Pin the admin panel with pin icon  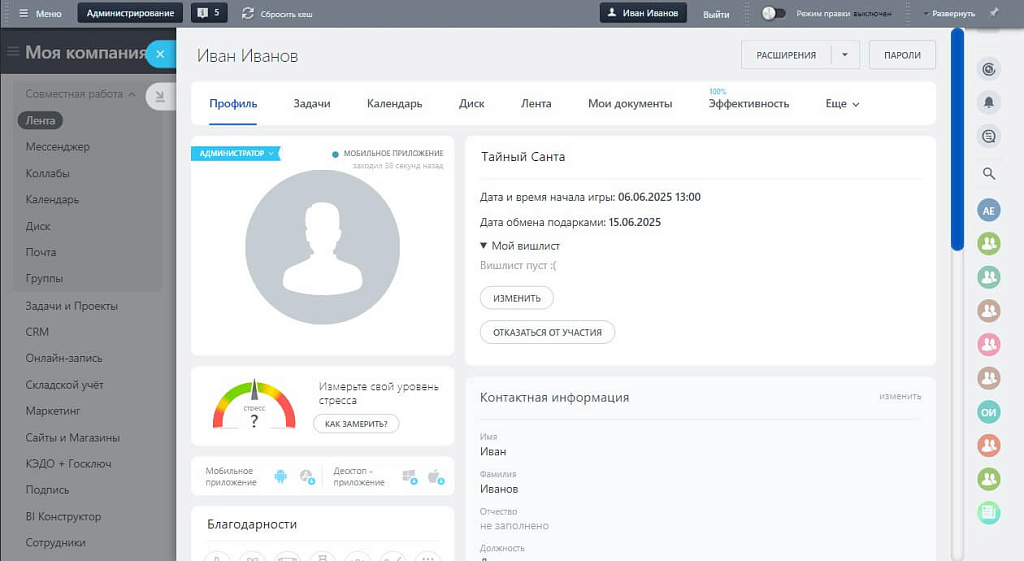point(993,13)
